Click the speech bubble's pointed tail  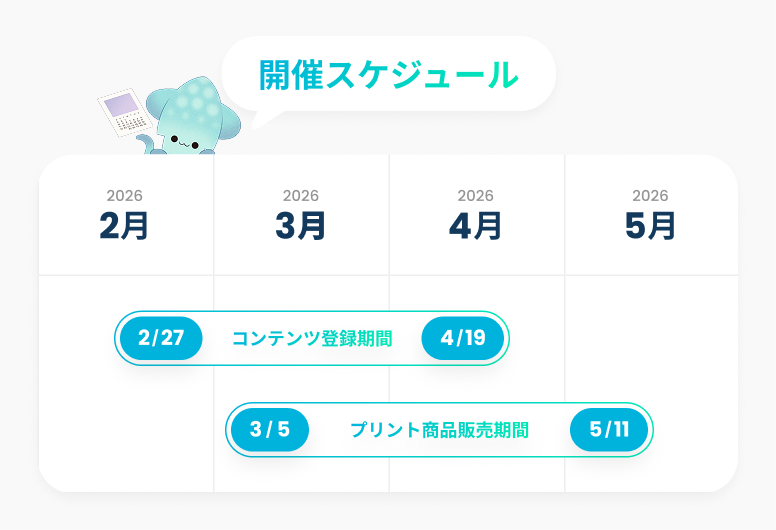click(x=262, y=118)
